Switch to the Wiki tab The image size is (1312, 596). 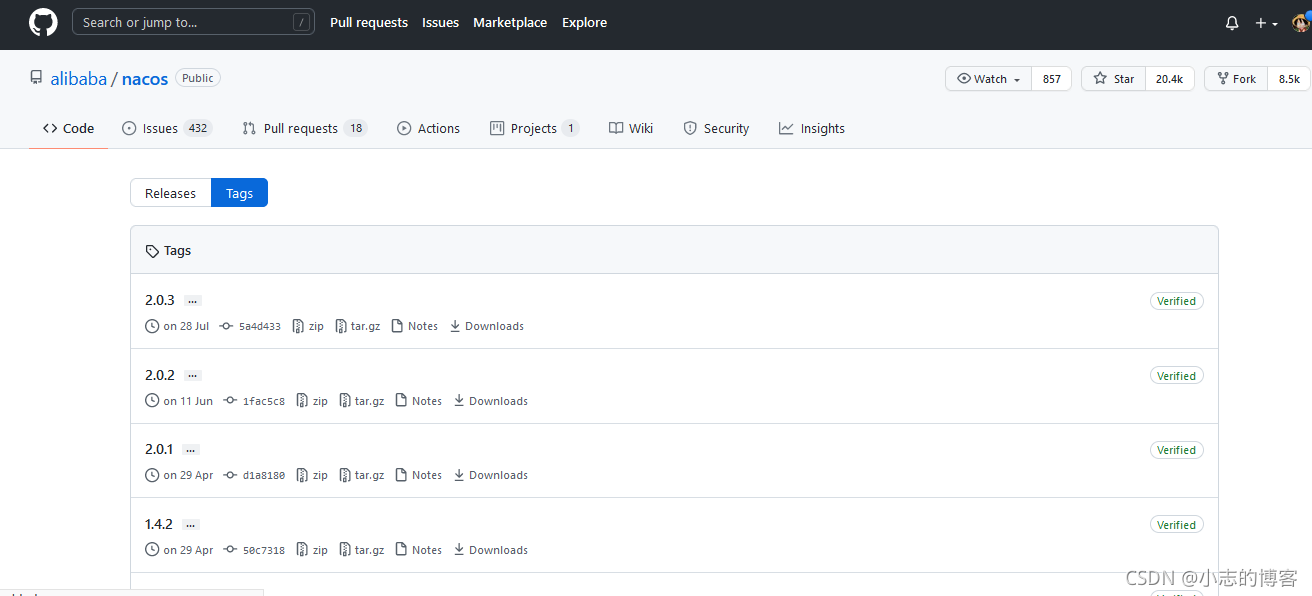click(631, 128)
